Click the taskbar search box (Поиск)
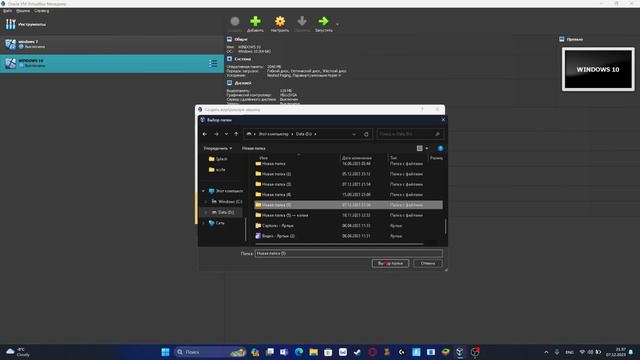 211,352
